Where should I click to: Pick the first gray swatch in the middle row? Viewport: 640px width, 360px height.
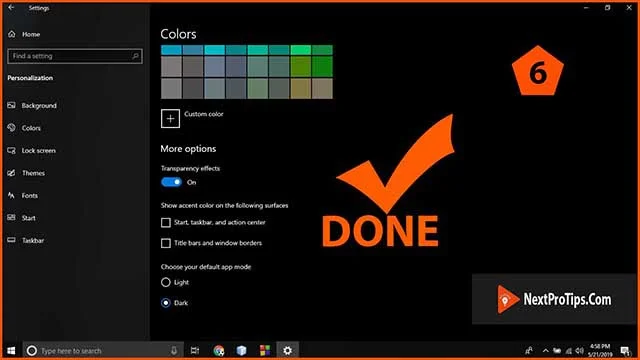[171, 67]
